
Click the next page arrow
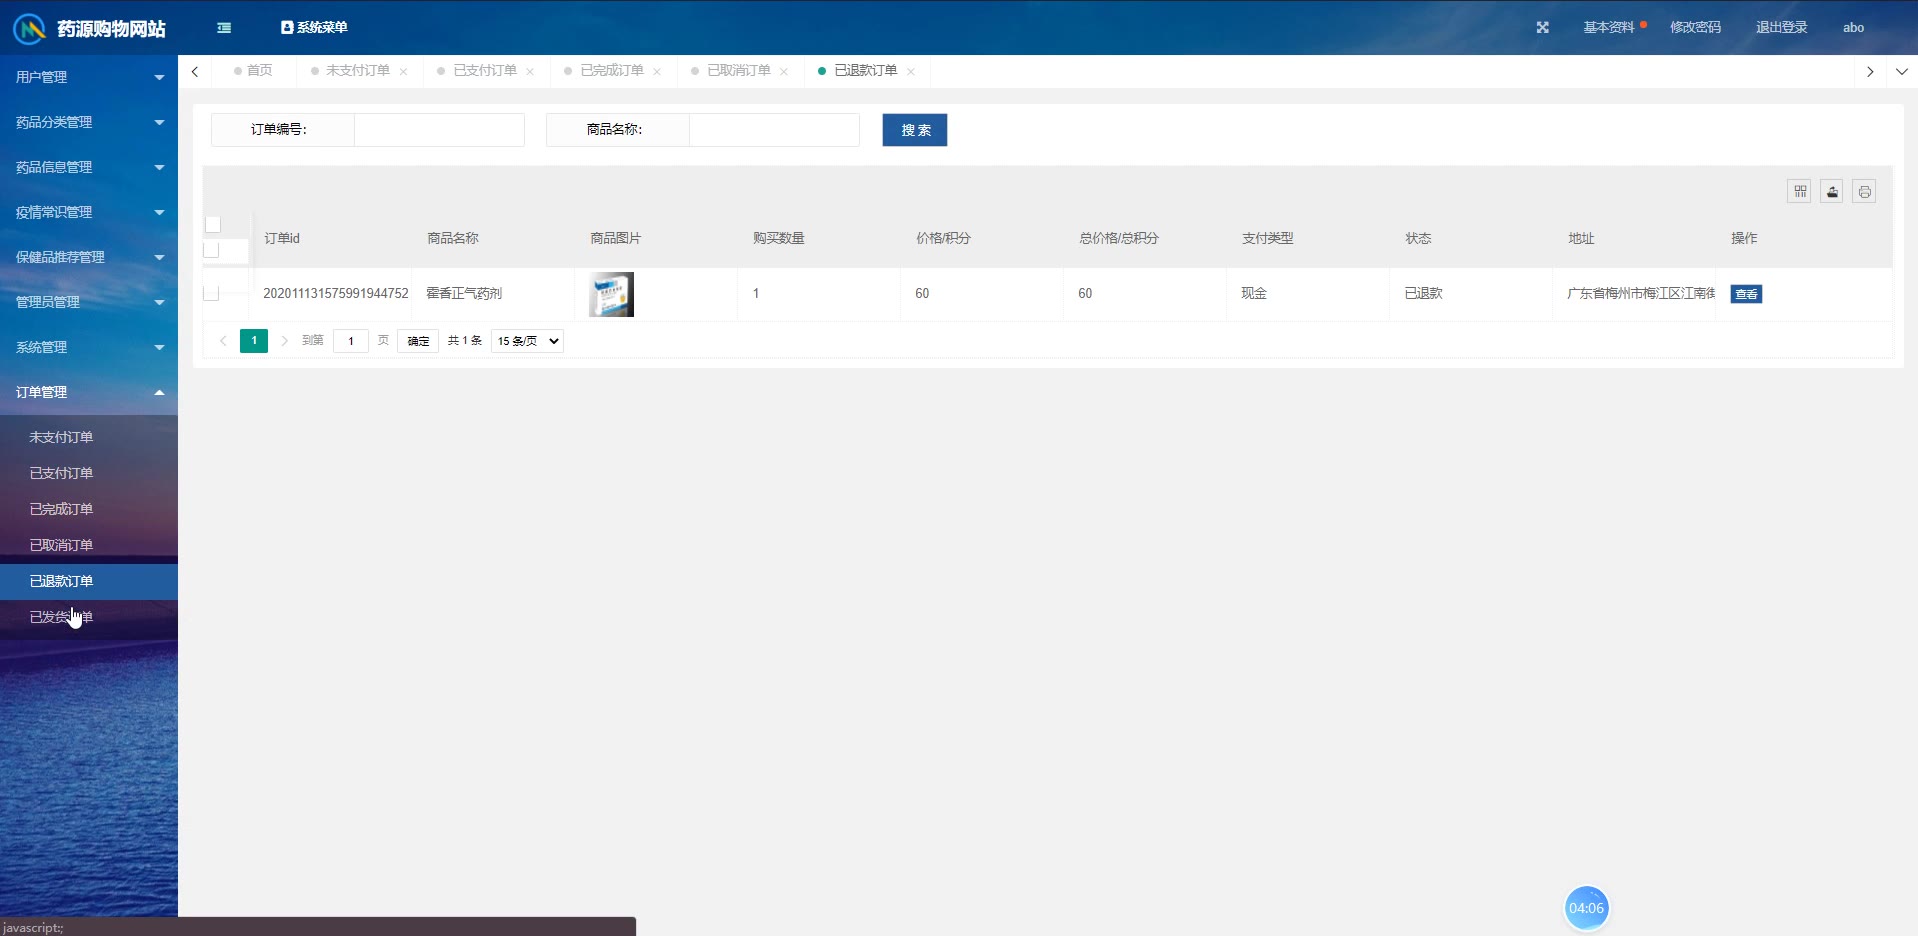click(x=285, y=341)
